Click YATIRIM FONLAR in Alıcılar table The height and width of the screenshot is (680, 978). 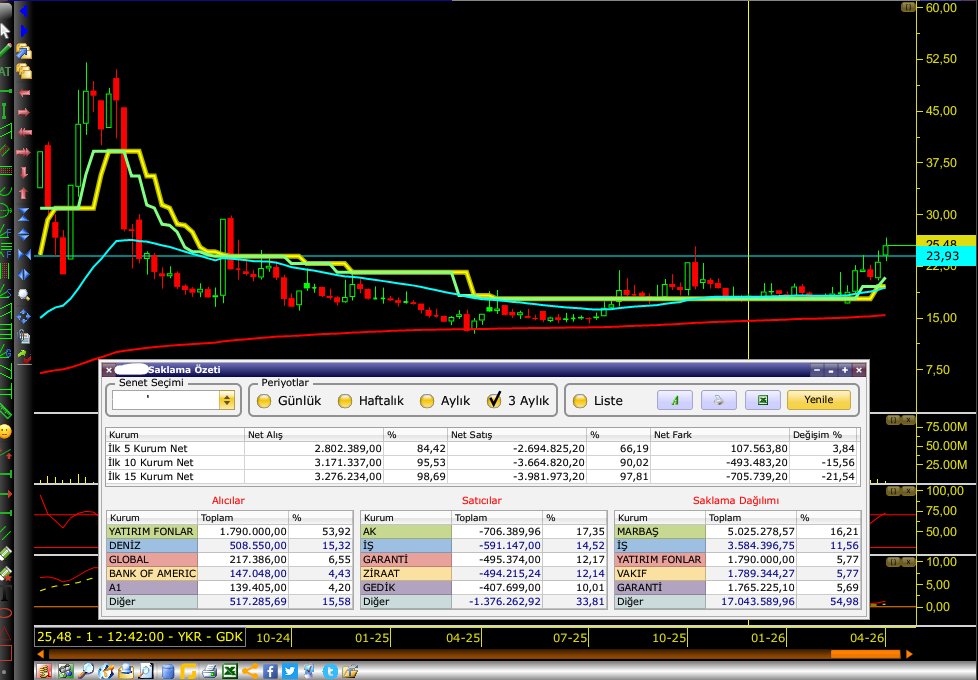pyautogui.click(x=152, y=532)
